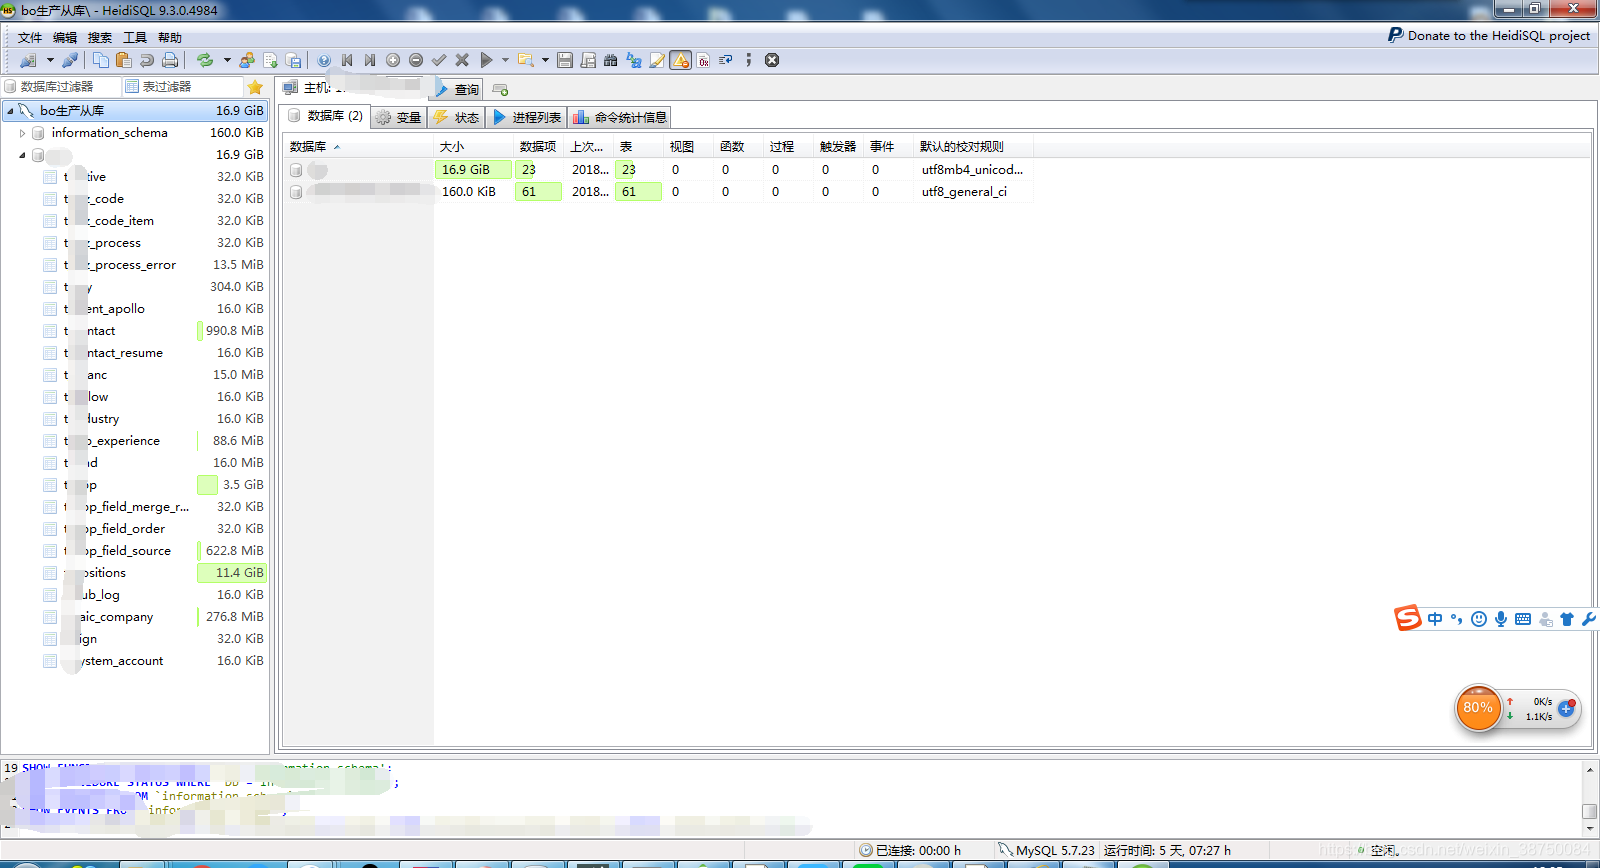Switch to the 进程列表 tab
The image size is (1600, 868).
click(x=527, y=117)
